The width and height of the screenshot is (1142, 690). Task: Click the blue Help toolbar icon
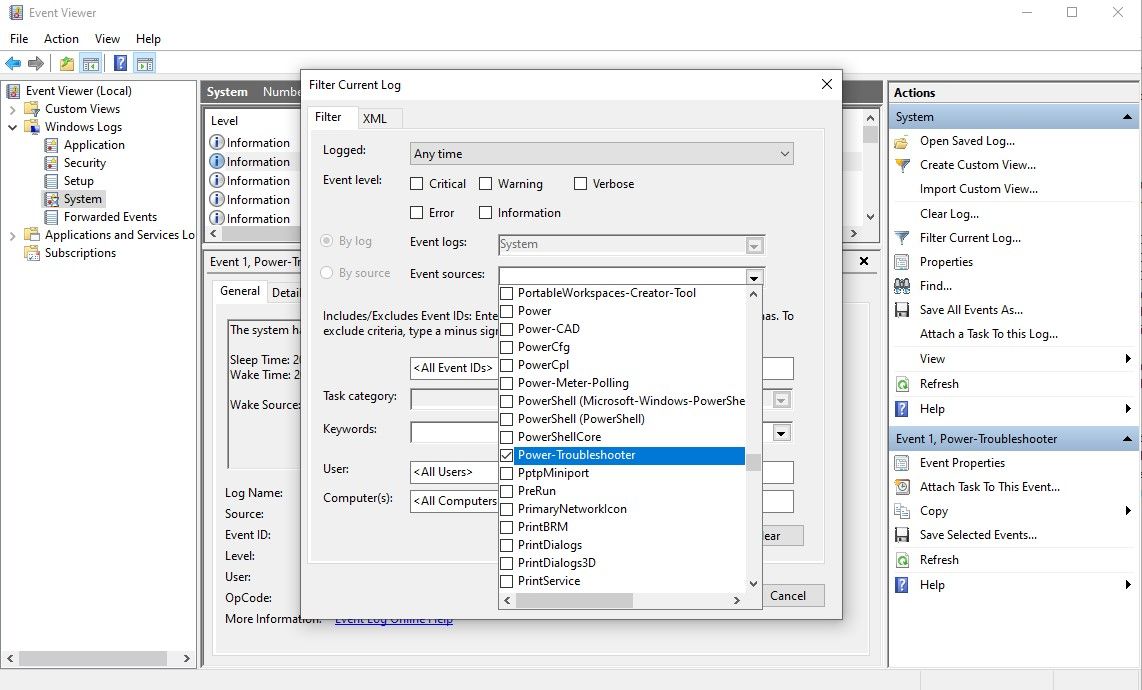click(121, 63)
